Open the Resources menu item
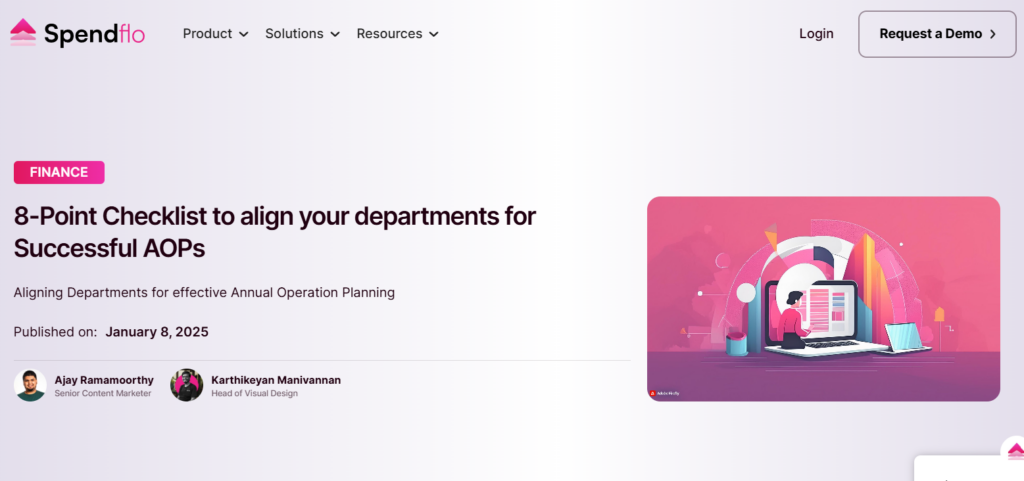Image resolution: width=1024 pixels, height=481 pixels. pos(389,33)
